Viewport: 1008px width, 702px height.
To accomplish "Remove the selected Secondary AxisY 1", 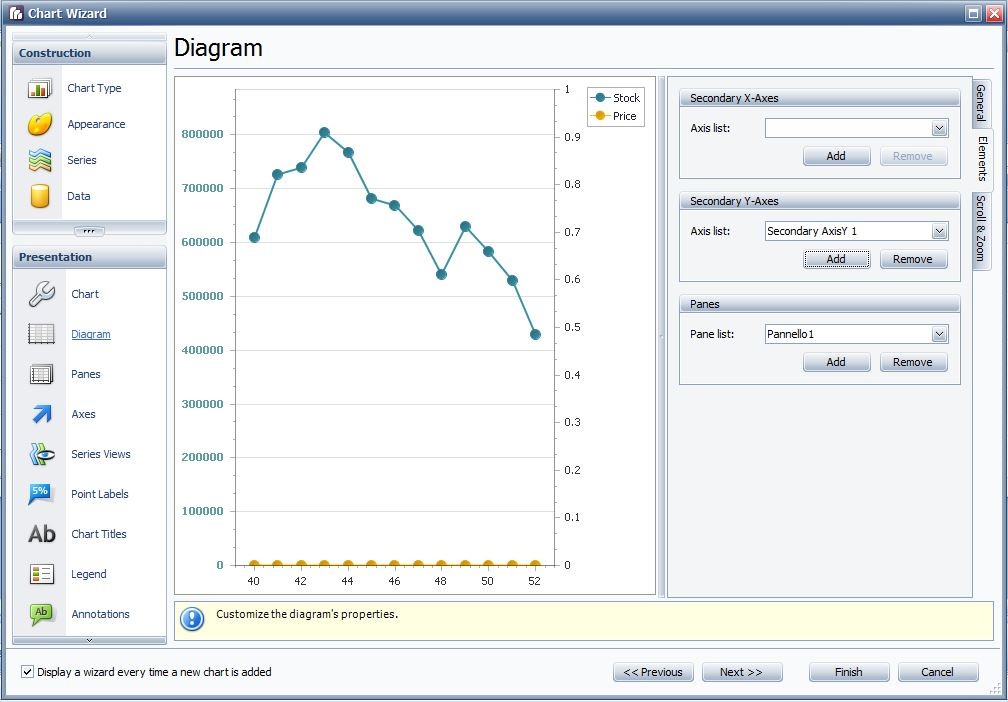I will click(x=913, y=259).
